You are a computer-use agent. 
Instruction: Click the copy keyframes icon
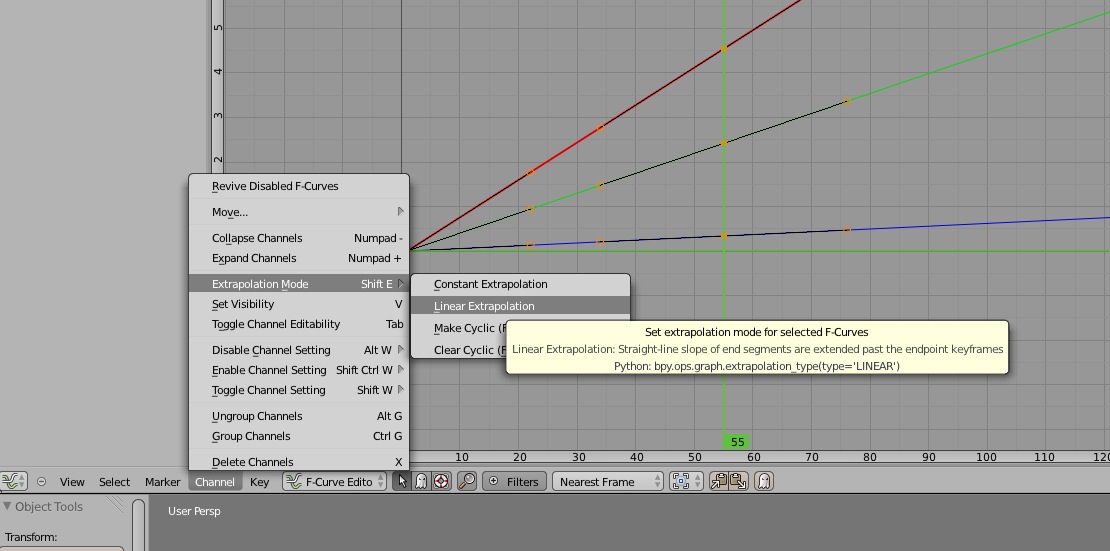click(719, 482)
